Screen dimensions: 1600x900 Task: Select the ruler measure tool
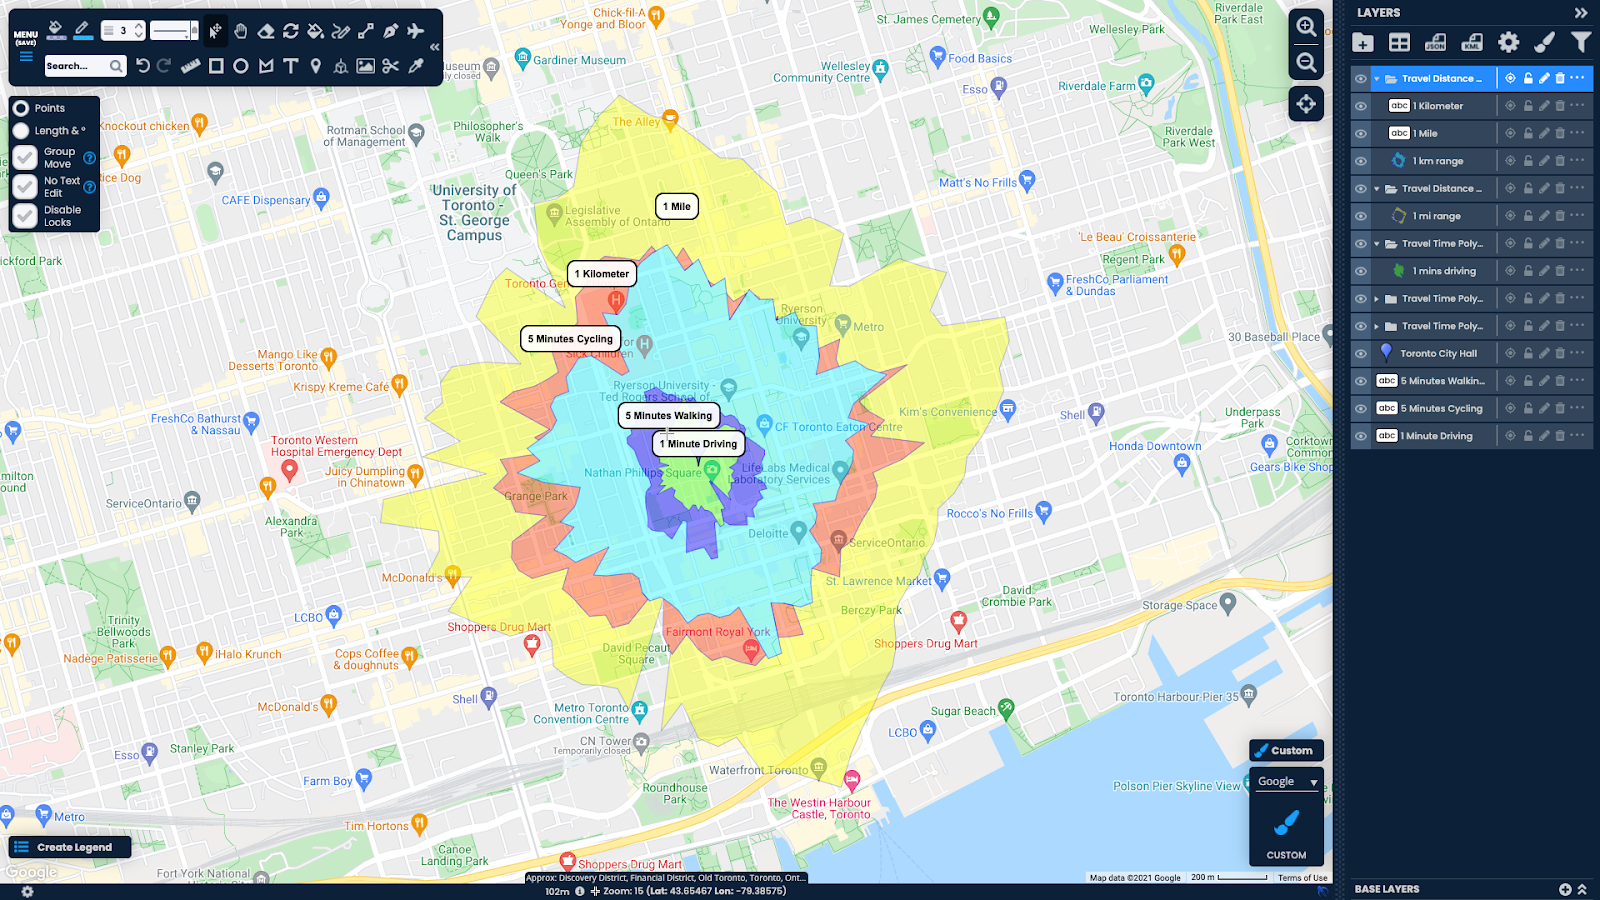tap(191, 66)
